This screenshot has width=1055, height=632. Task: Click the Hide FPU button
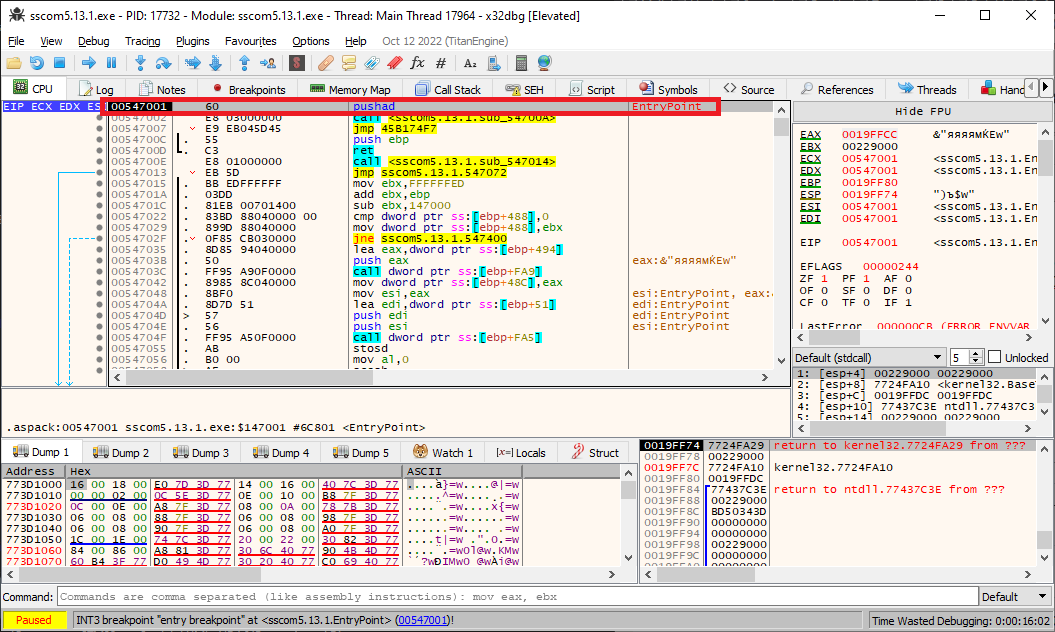click(x=922, y=111)
